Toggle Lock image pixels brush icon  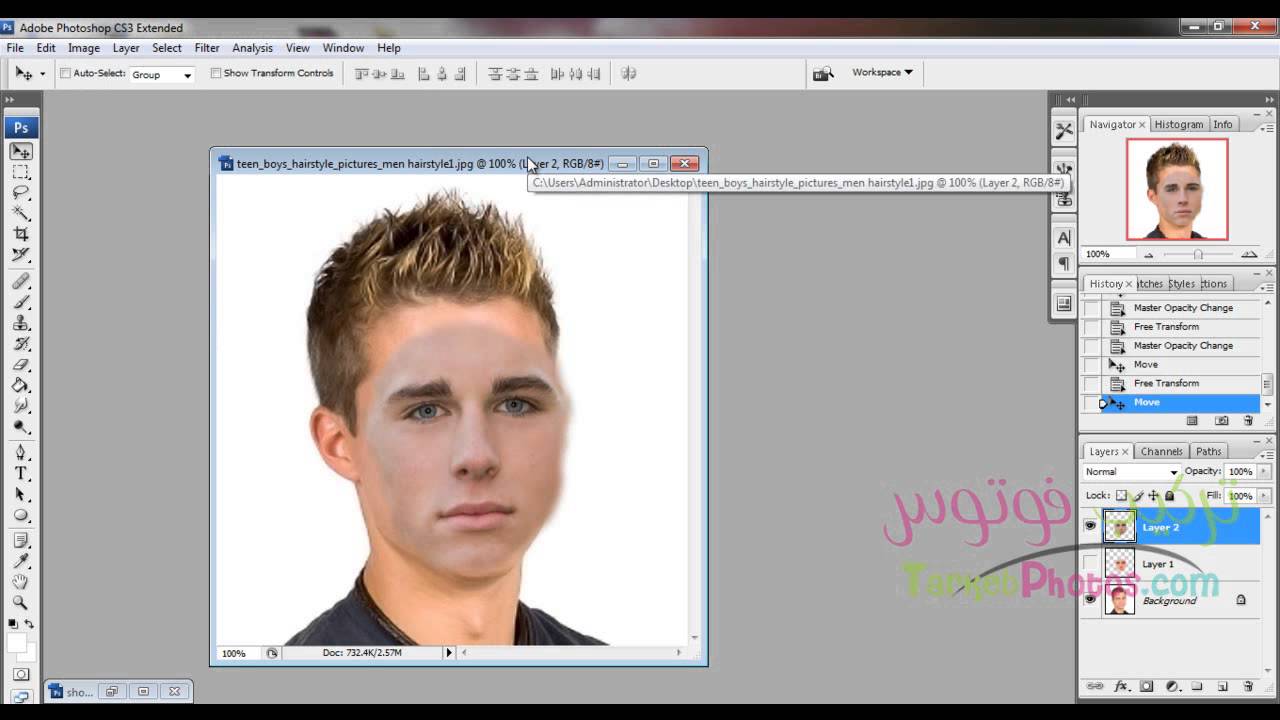(x=1137, y=495)
